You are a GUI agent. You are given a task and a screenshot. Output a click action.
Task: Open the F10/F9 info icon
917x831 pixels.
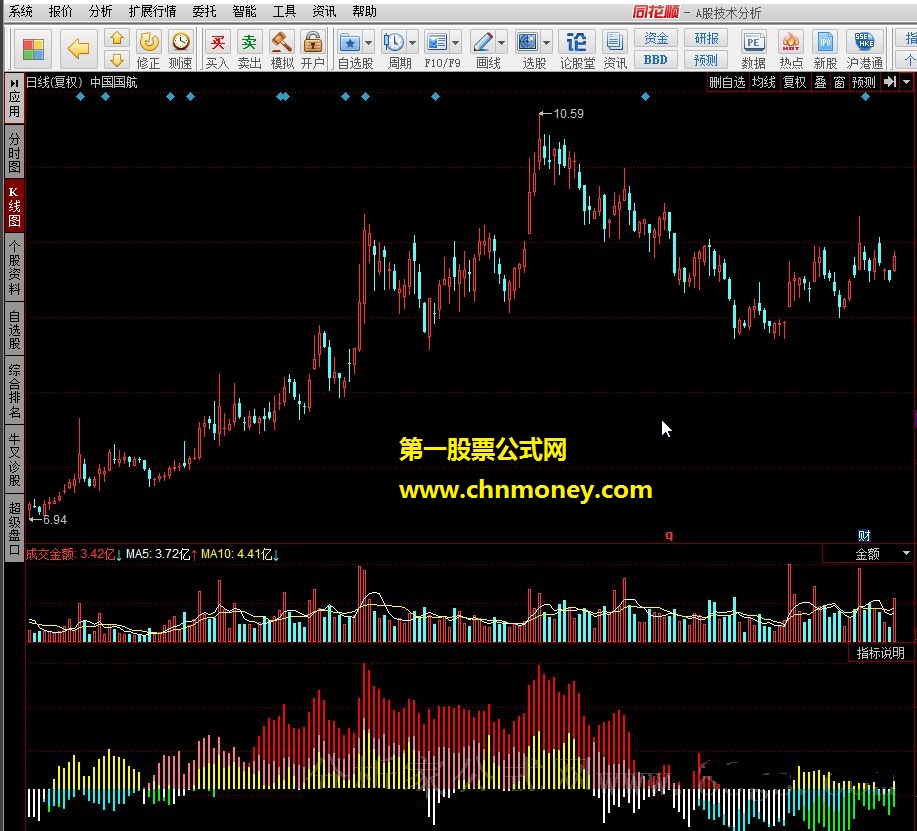click(x=437, y=43)
